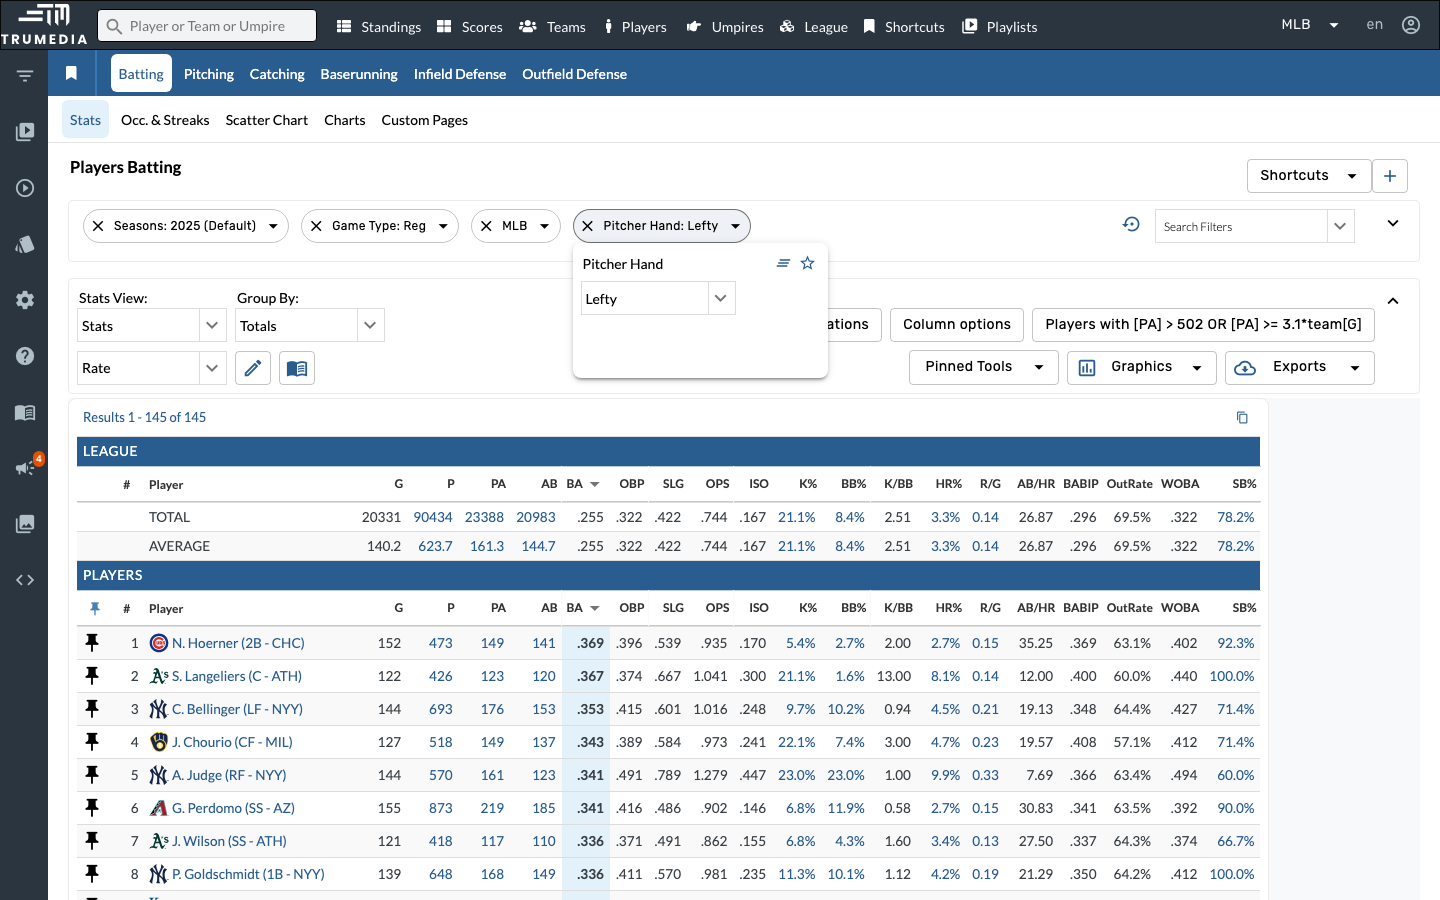Open the Outfield Defense tab
Image resolution: width=1440 pixels, height=900 pixels.
pyautogui.click(x=574, y=74)
